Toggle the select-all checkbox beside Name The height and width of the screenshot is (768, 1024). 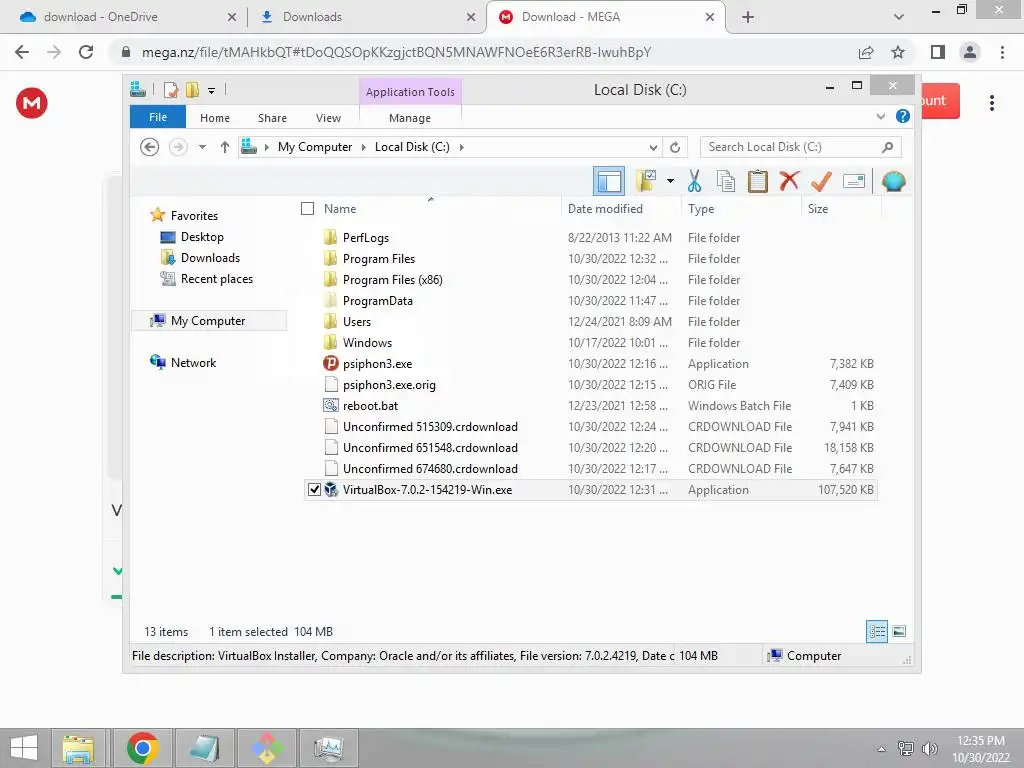pos(308,208)
